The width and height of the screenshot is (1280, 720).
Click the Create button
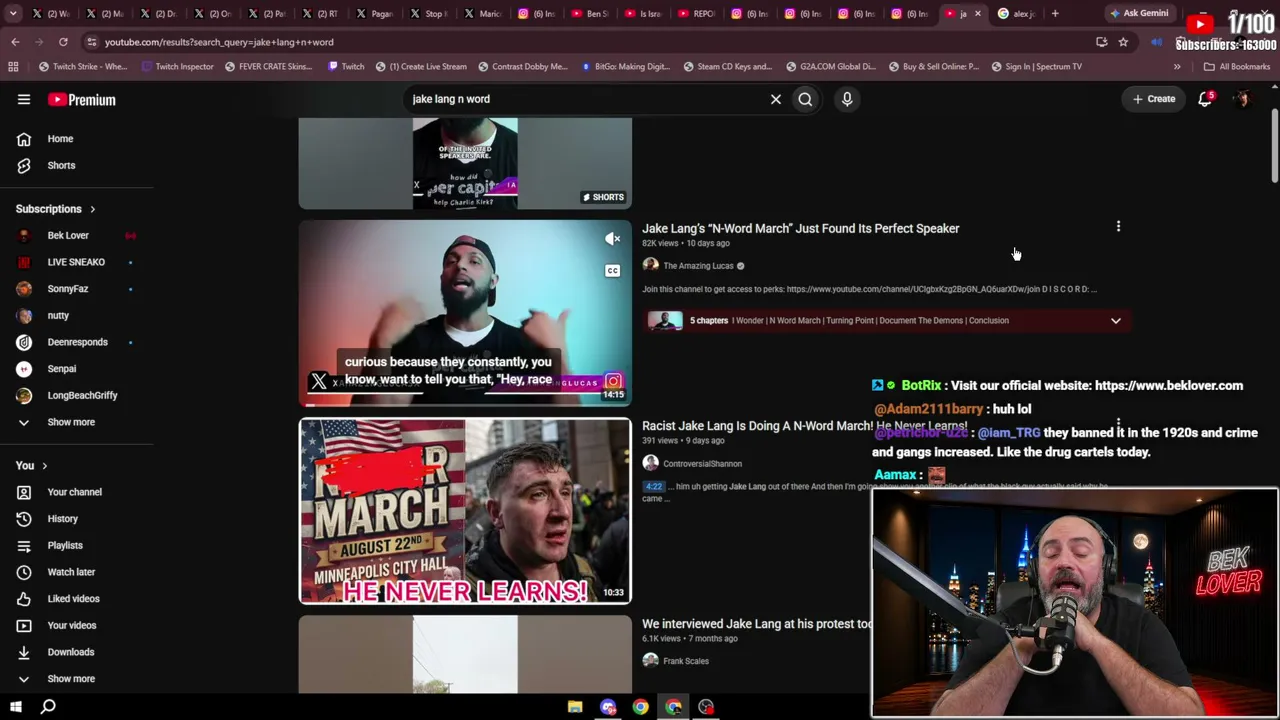(x=1154, y=99)
